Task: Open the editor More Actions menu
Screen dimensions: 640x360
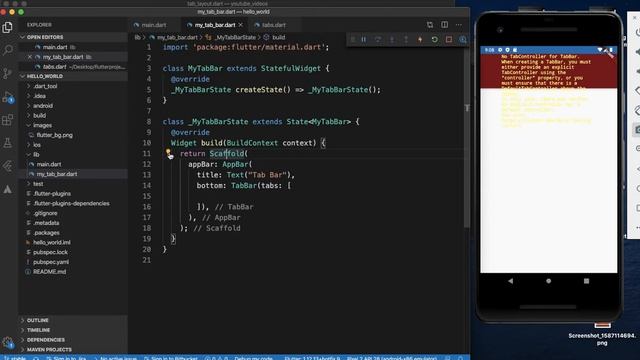Action: [x=459, y=25]
